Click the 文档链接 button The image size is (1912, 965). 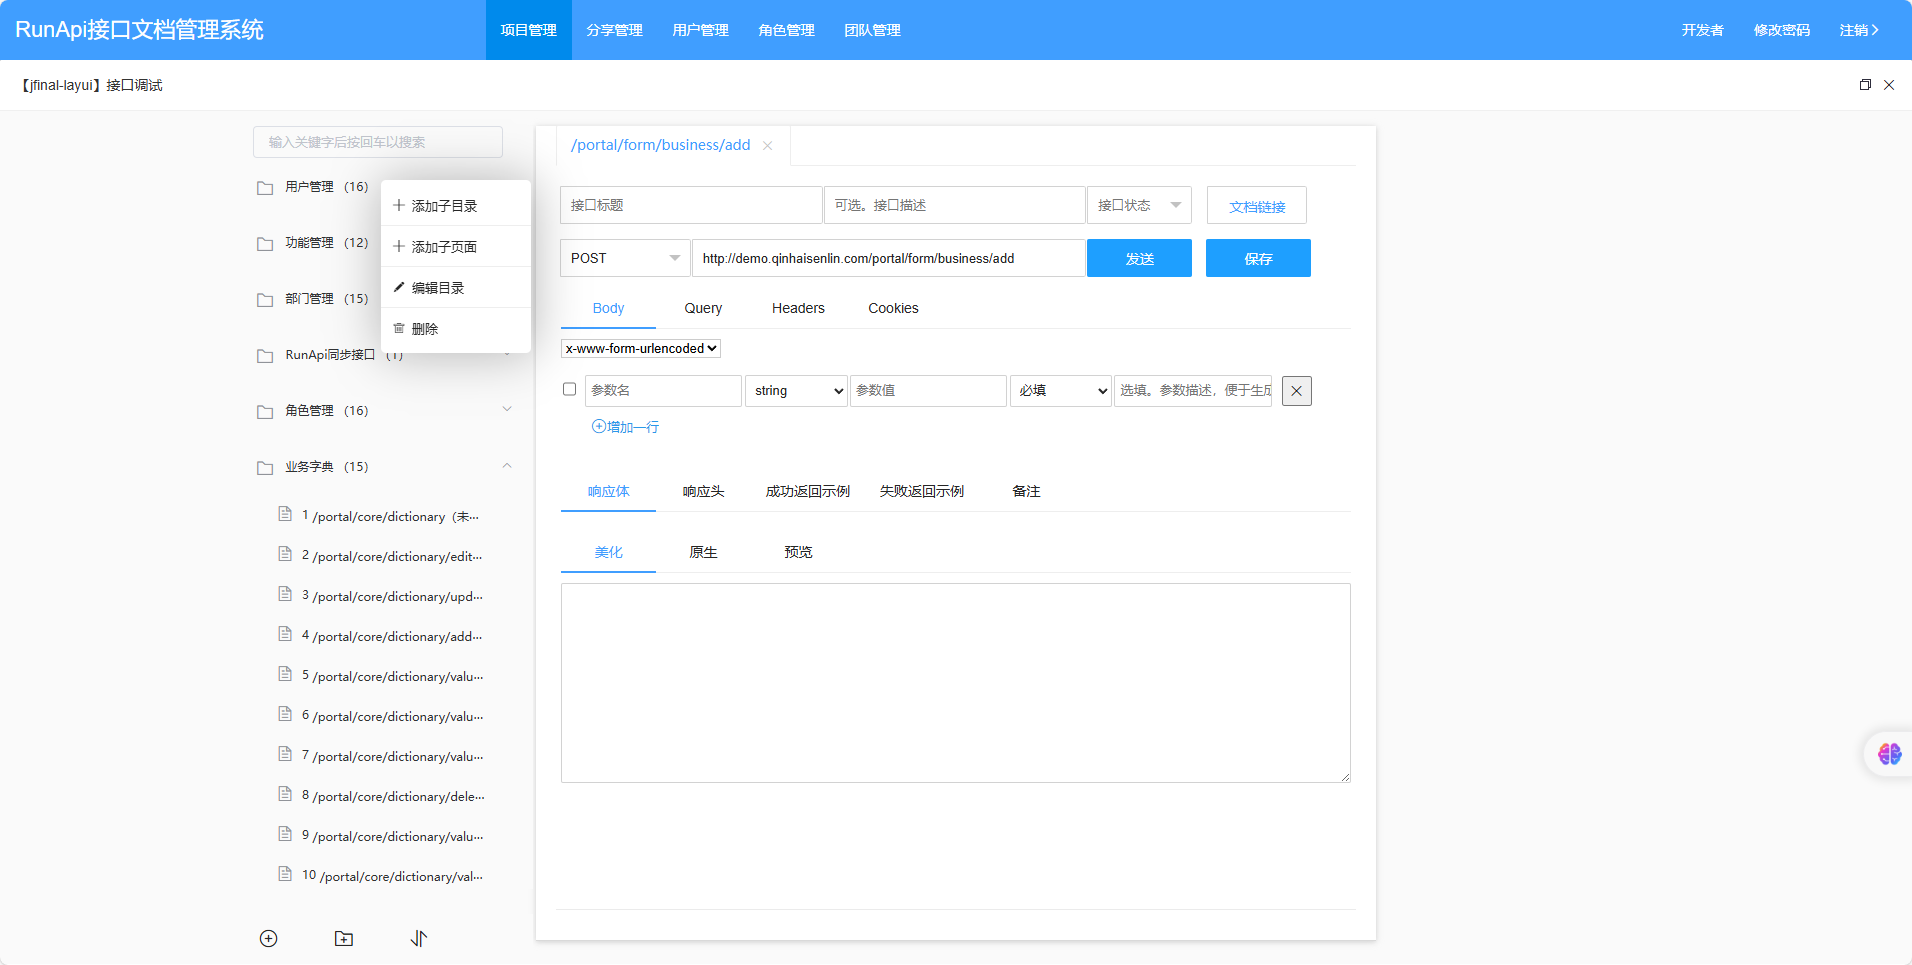(1257, 206)
